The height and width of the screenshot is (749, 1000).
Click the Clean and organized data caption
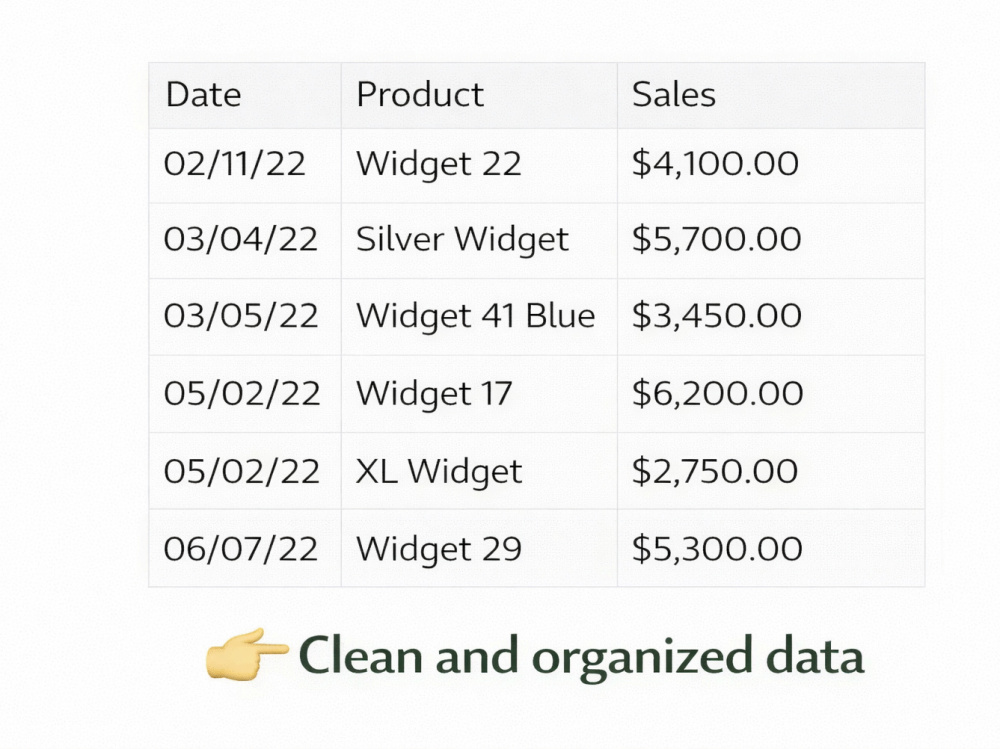click(x=581, y=657)
